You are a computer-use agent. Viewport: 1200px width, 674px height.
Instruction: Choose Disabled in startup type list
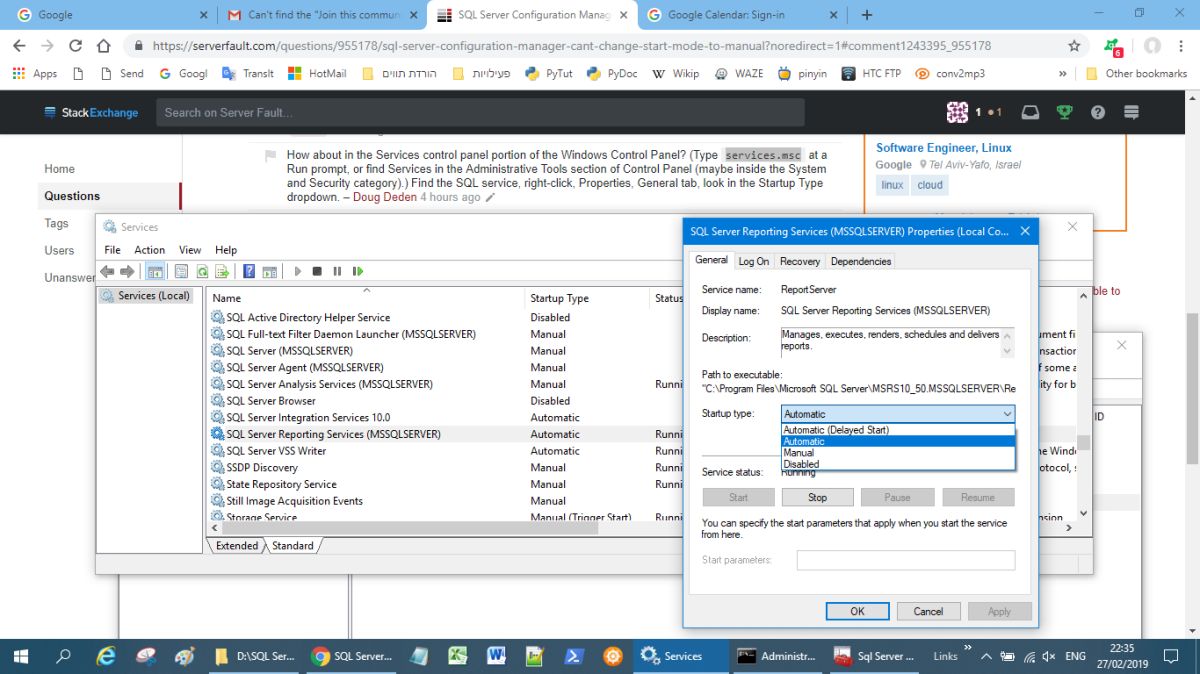tap(898, 464)
